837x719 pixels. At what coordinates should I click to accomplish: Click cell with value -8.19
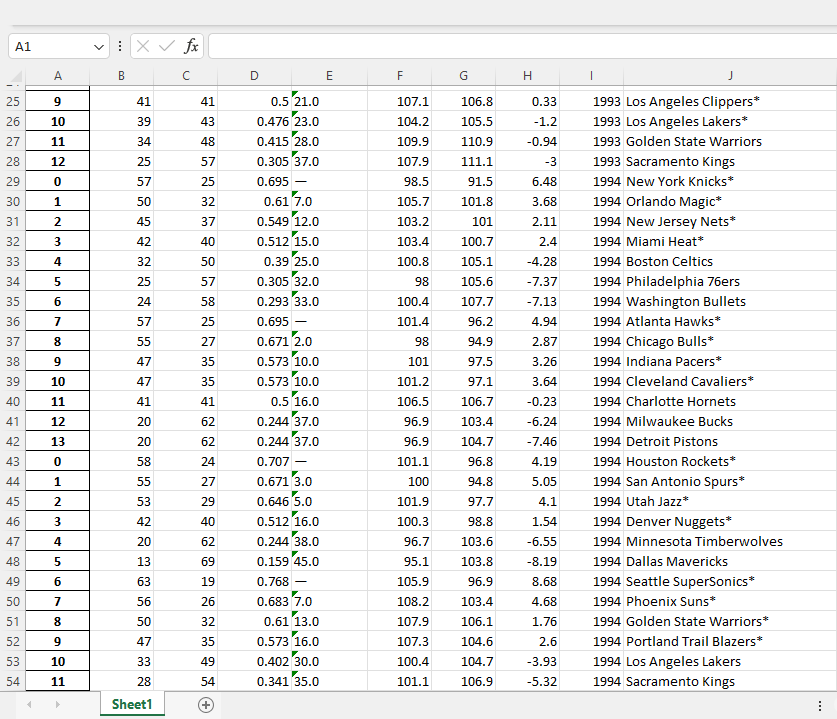tap(527, 562)
